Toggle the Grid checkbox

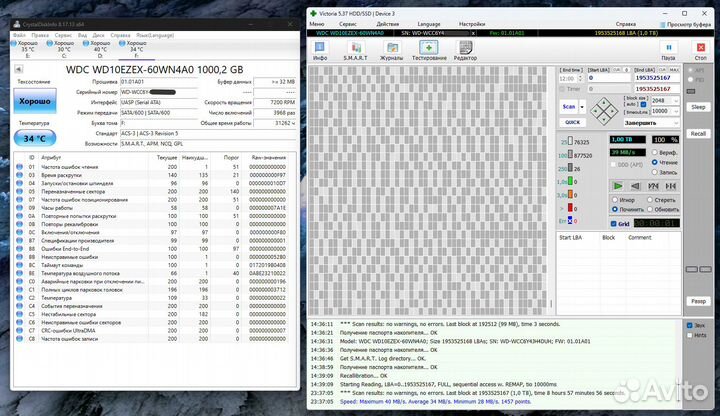612,224
